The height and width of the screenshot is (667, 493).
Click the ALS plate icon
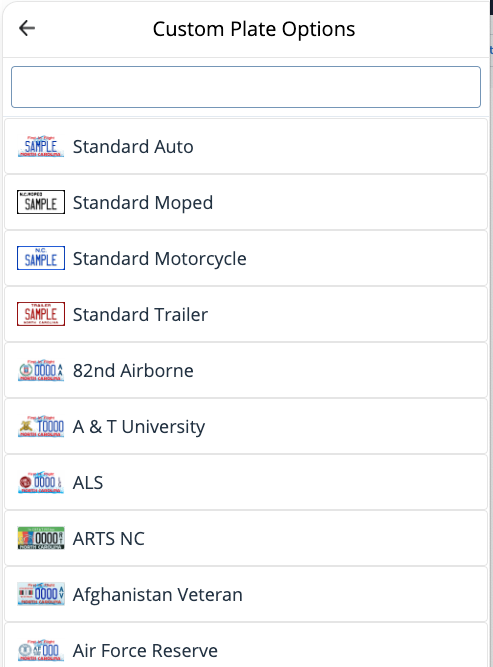41,482
